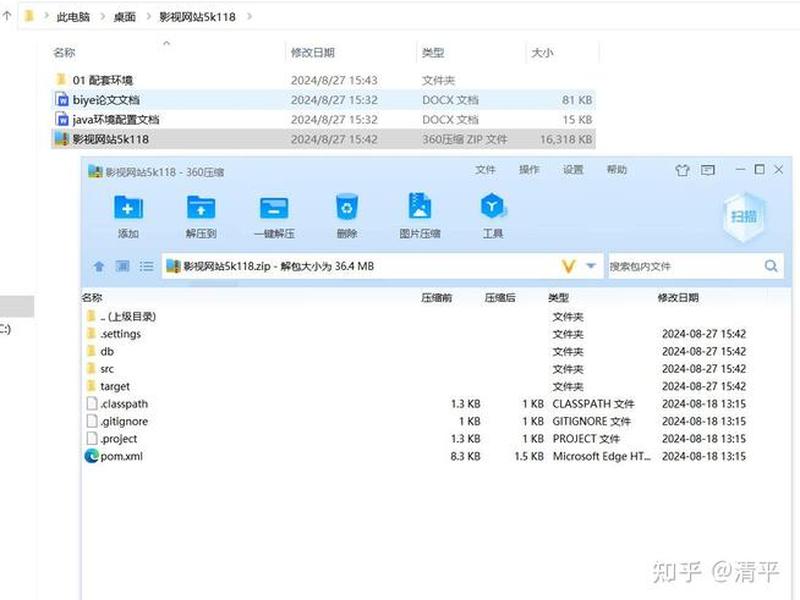
Task: Click the Explorer up arrow navigation button
Action: coord(7,16)
